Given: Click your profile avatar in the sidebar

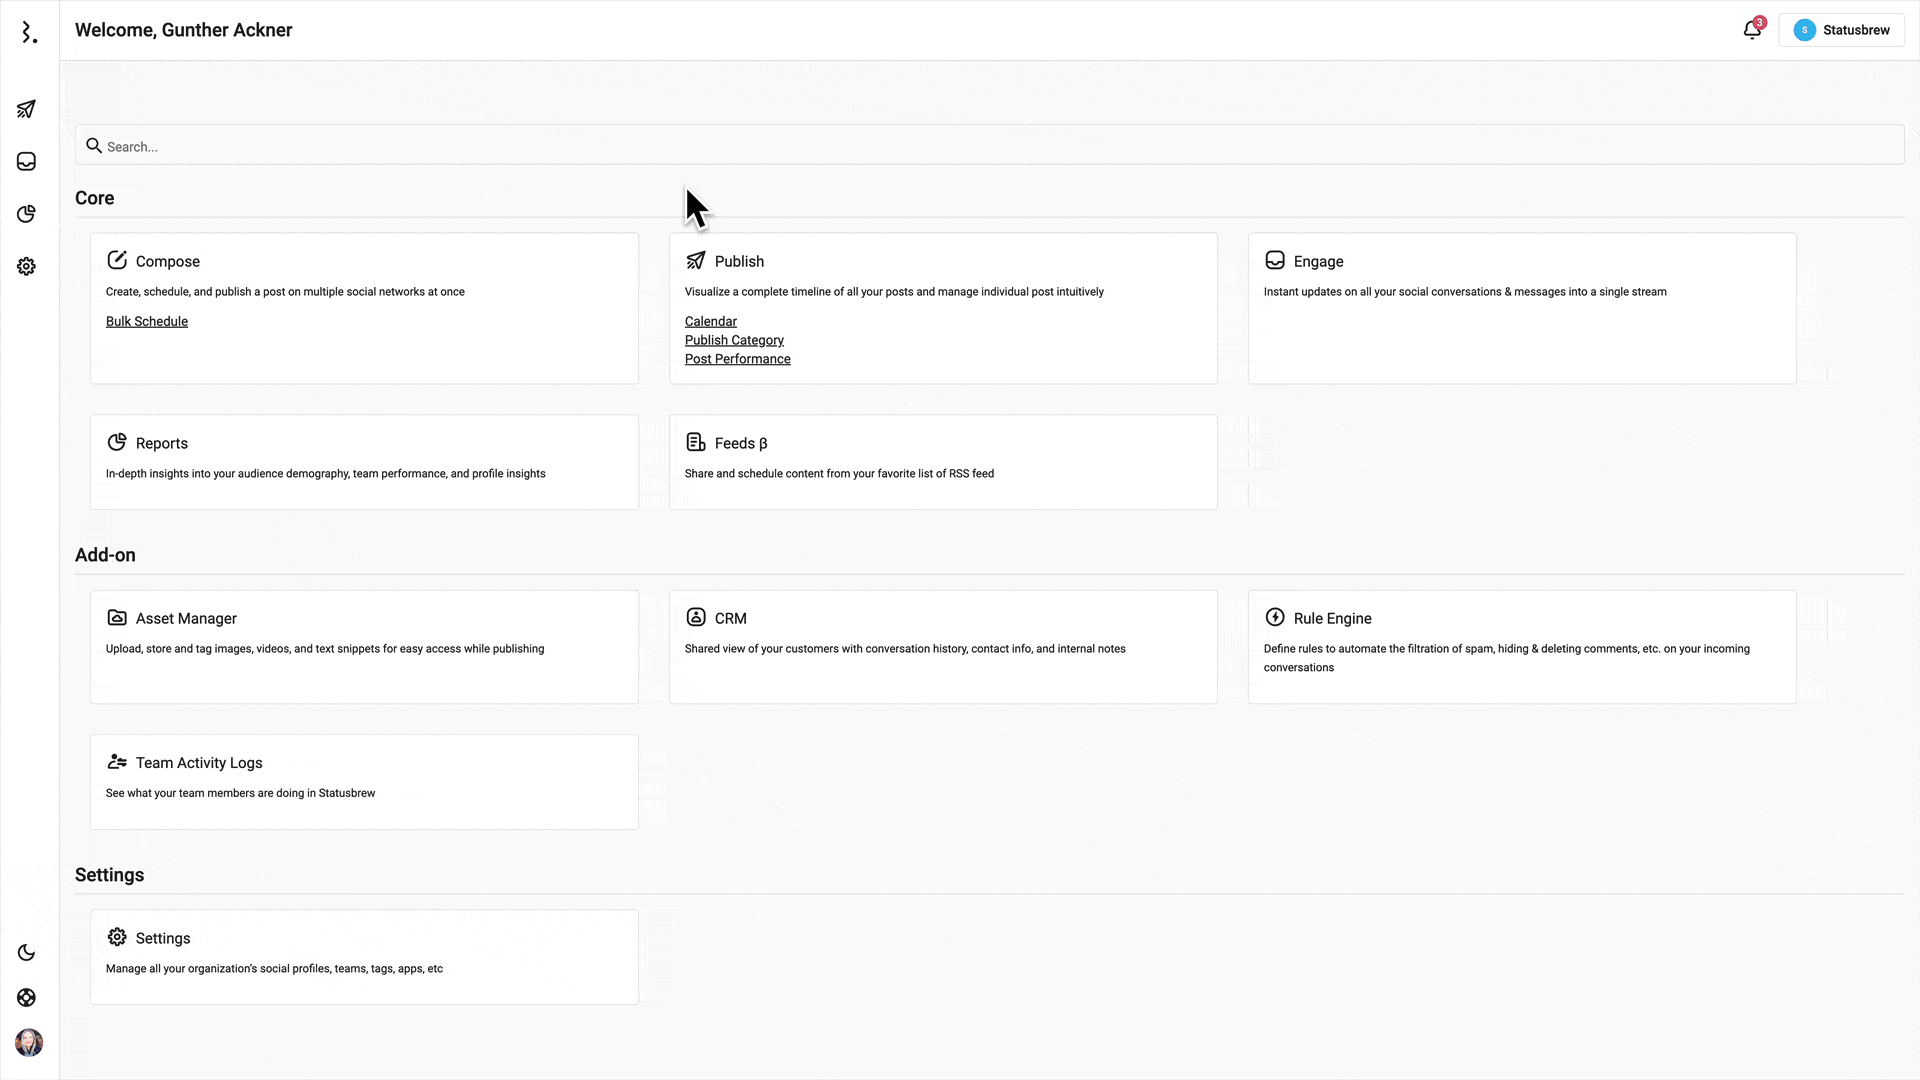Looking at the screenshot, I should pos(30,1043).
